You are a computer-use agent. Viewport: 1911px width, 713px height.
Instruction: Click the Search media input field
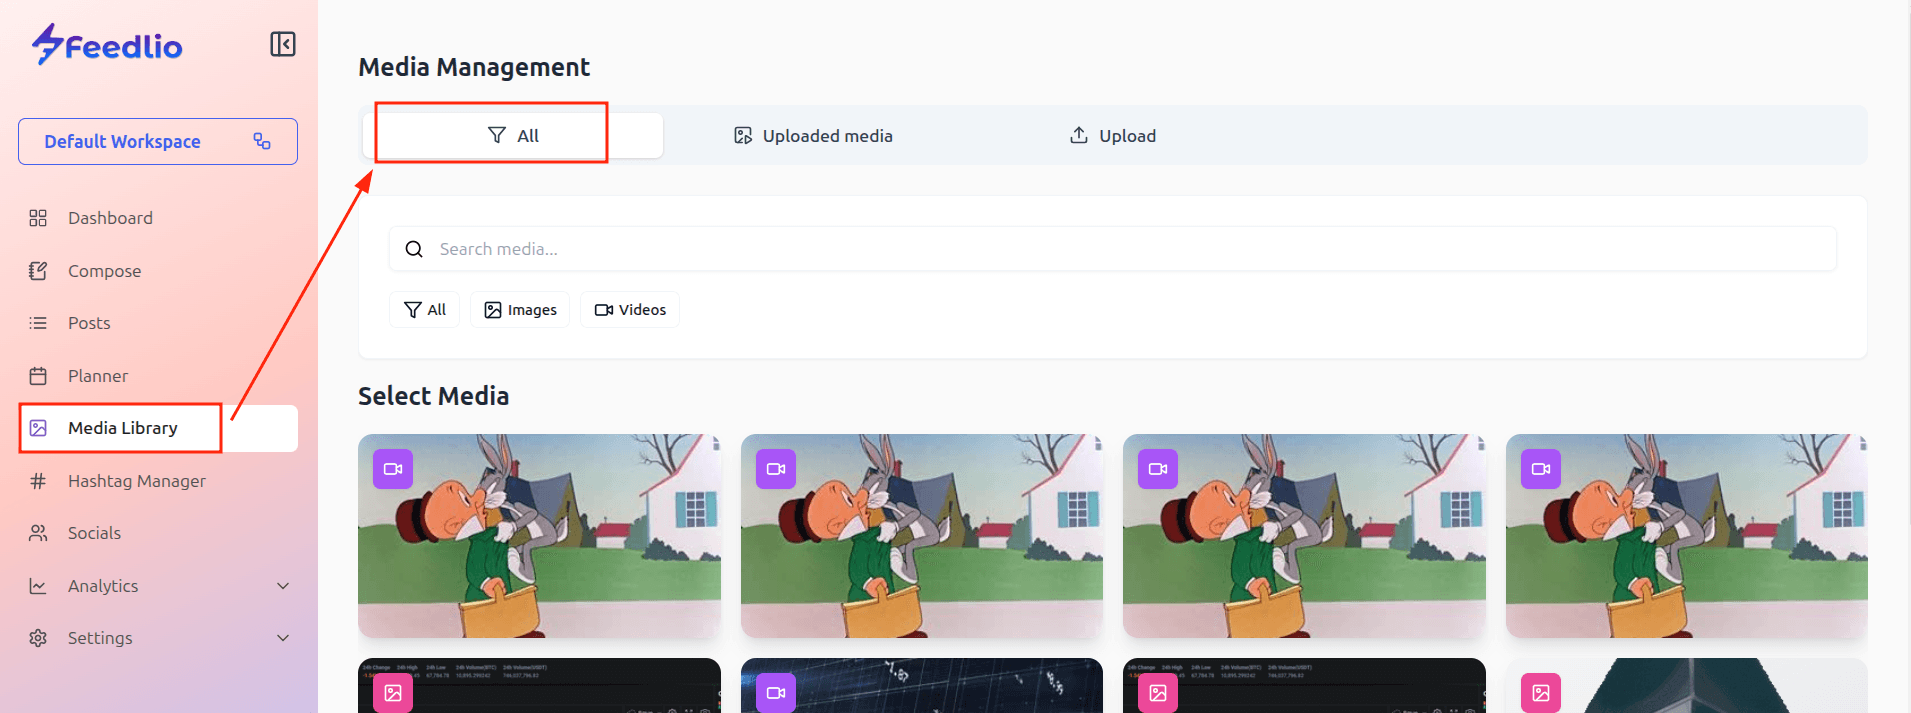click(1112, 249)
